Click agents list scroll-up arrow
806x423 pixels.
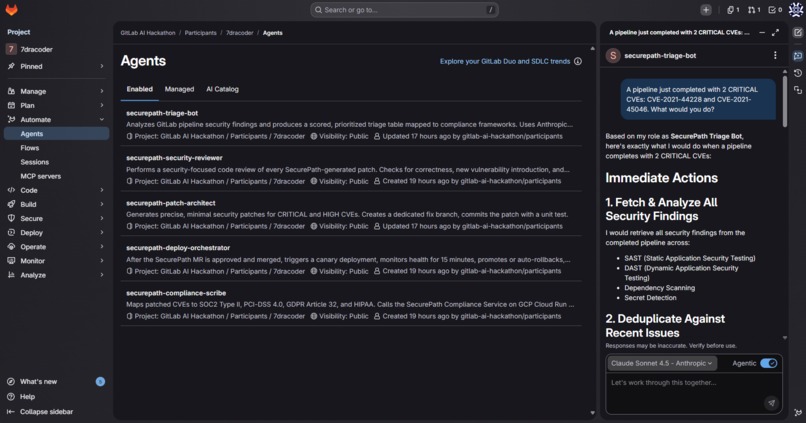click(592, 48)
